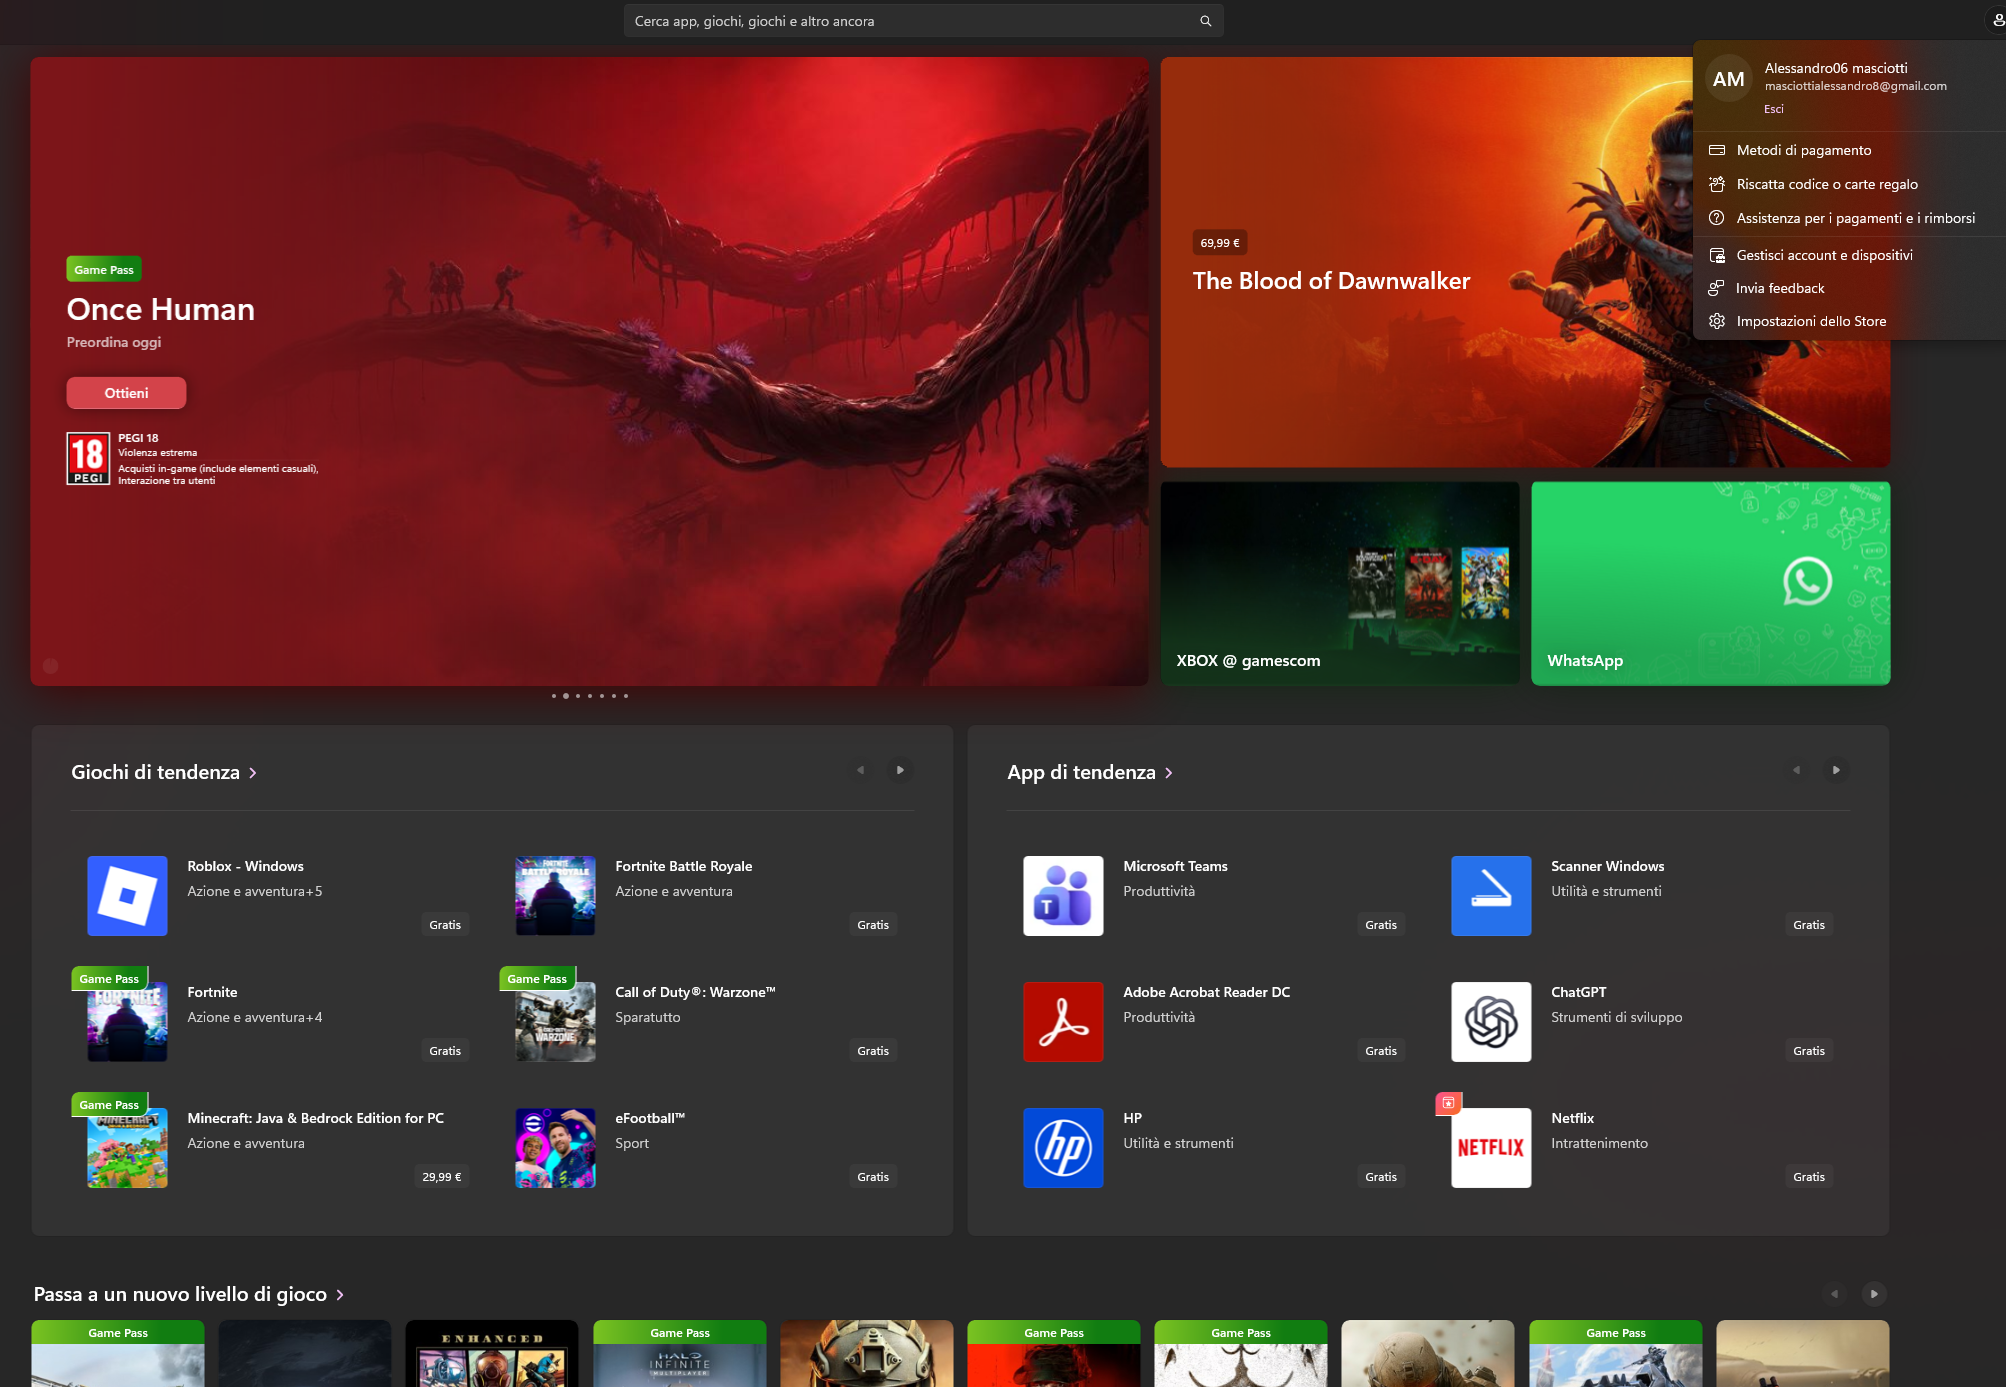Open the Scanner Windows app icon
The width and height of the screenshot is (2006, 1387).
click(1491, 895)
